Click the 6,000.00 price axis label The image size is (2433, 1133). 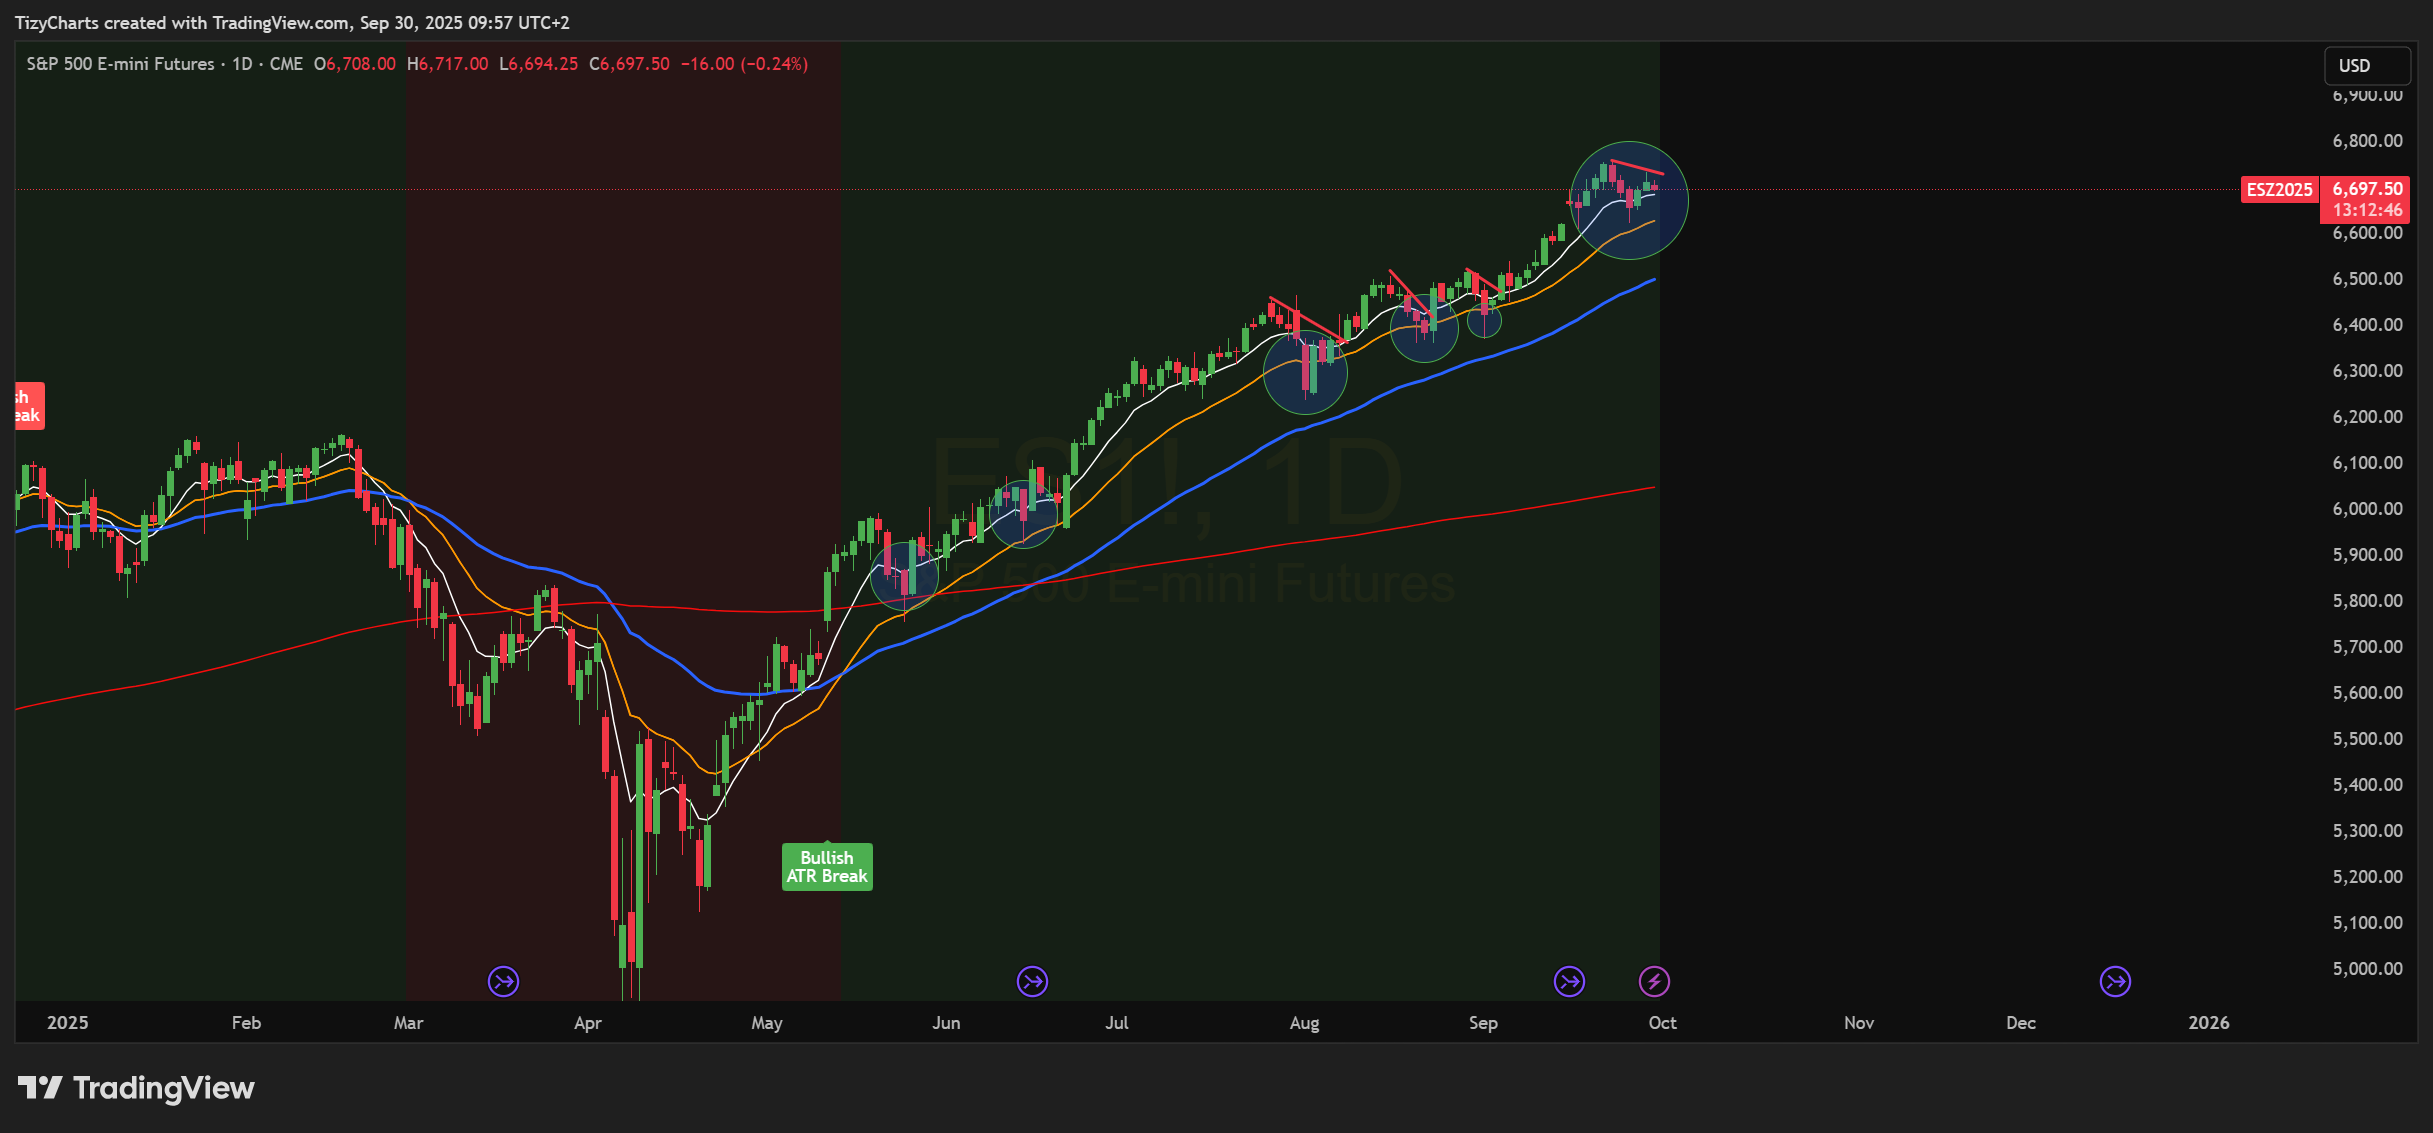click(x=2367, y=508)
